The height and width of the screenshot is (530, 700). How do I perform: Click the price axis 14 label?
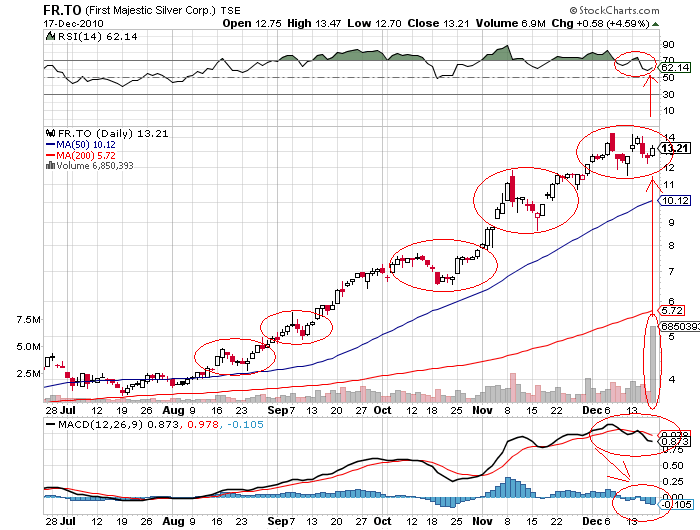pyautogui.click(x=669, y=137)
